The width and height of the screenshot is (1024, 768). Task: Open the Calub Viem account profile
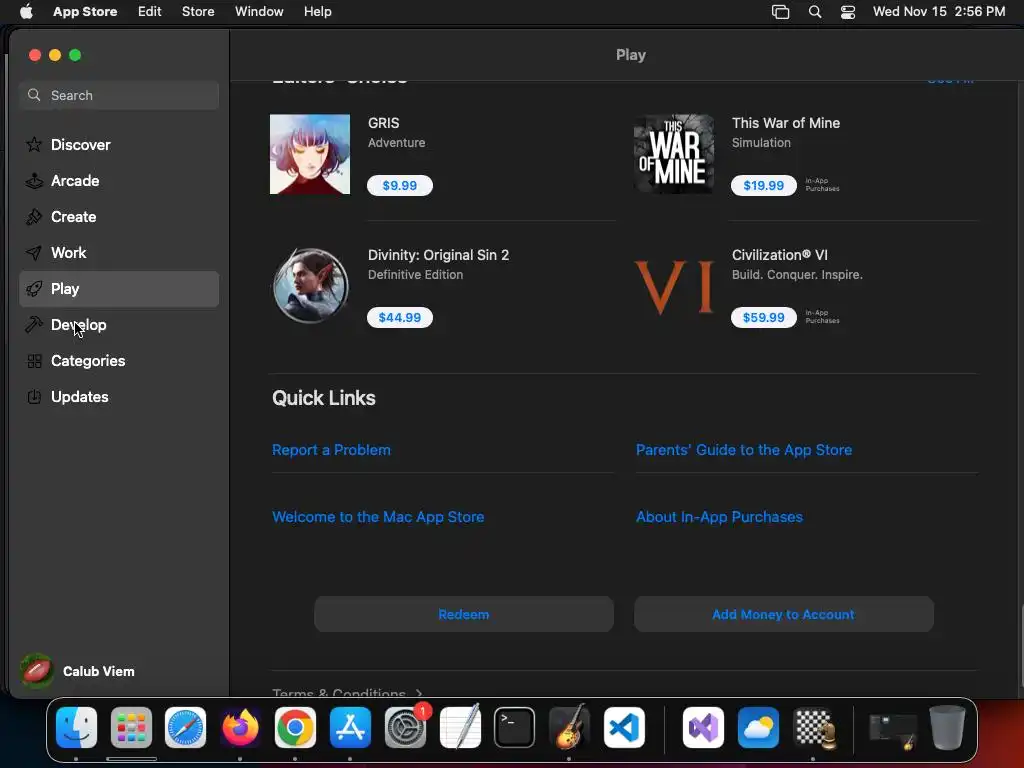tap(77, 671)
